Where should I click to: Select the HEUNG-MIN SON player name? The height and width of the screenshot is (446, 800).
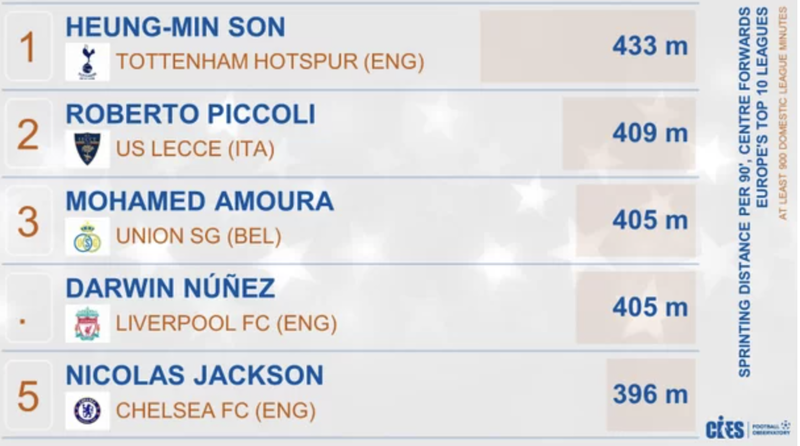pos(175,27)
